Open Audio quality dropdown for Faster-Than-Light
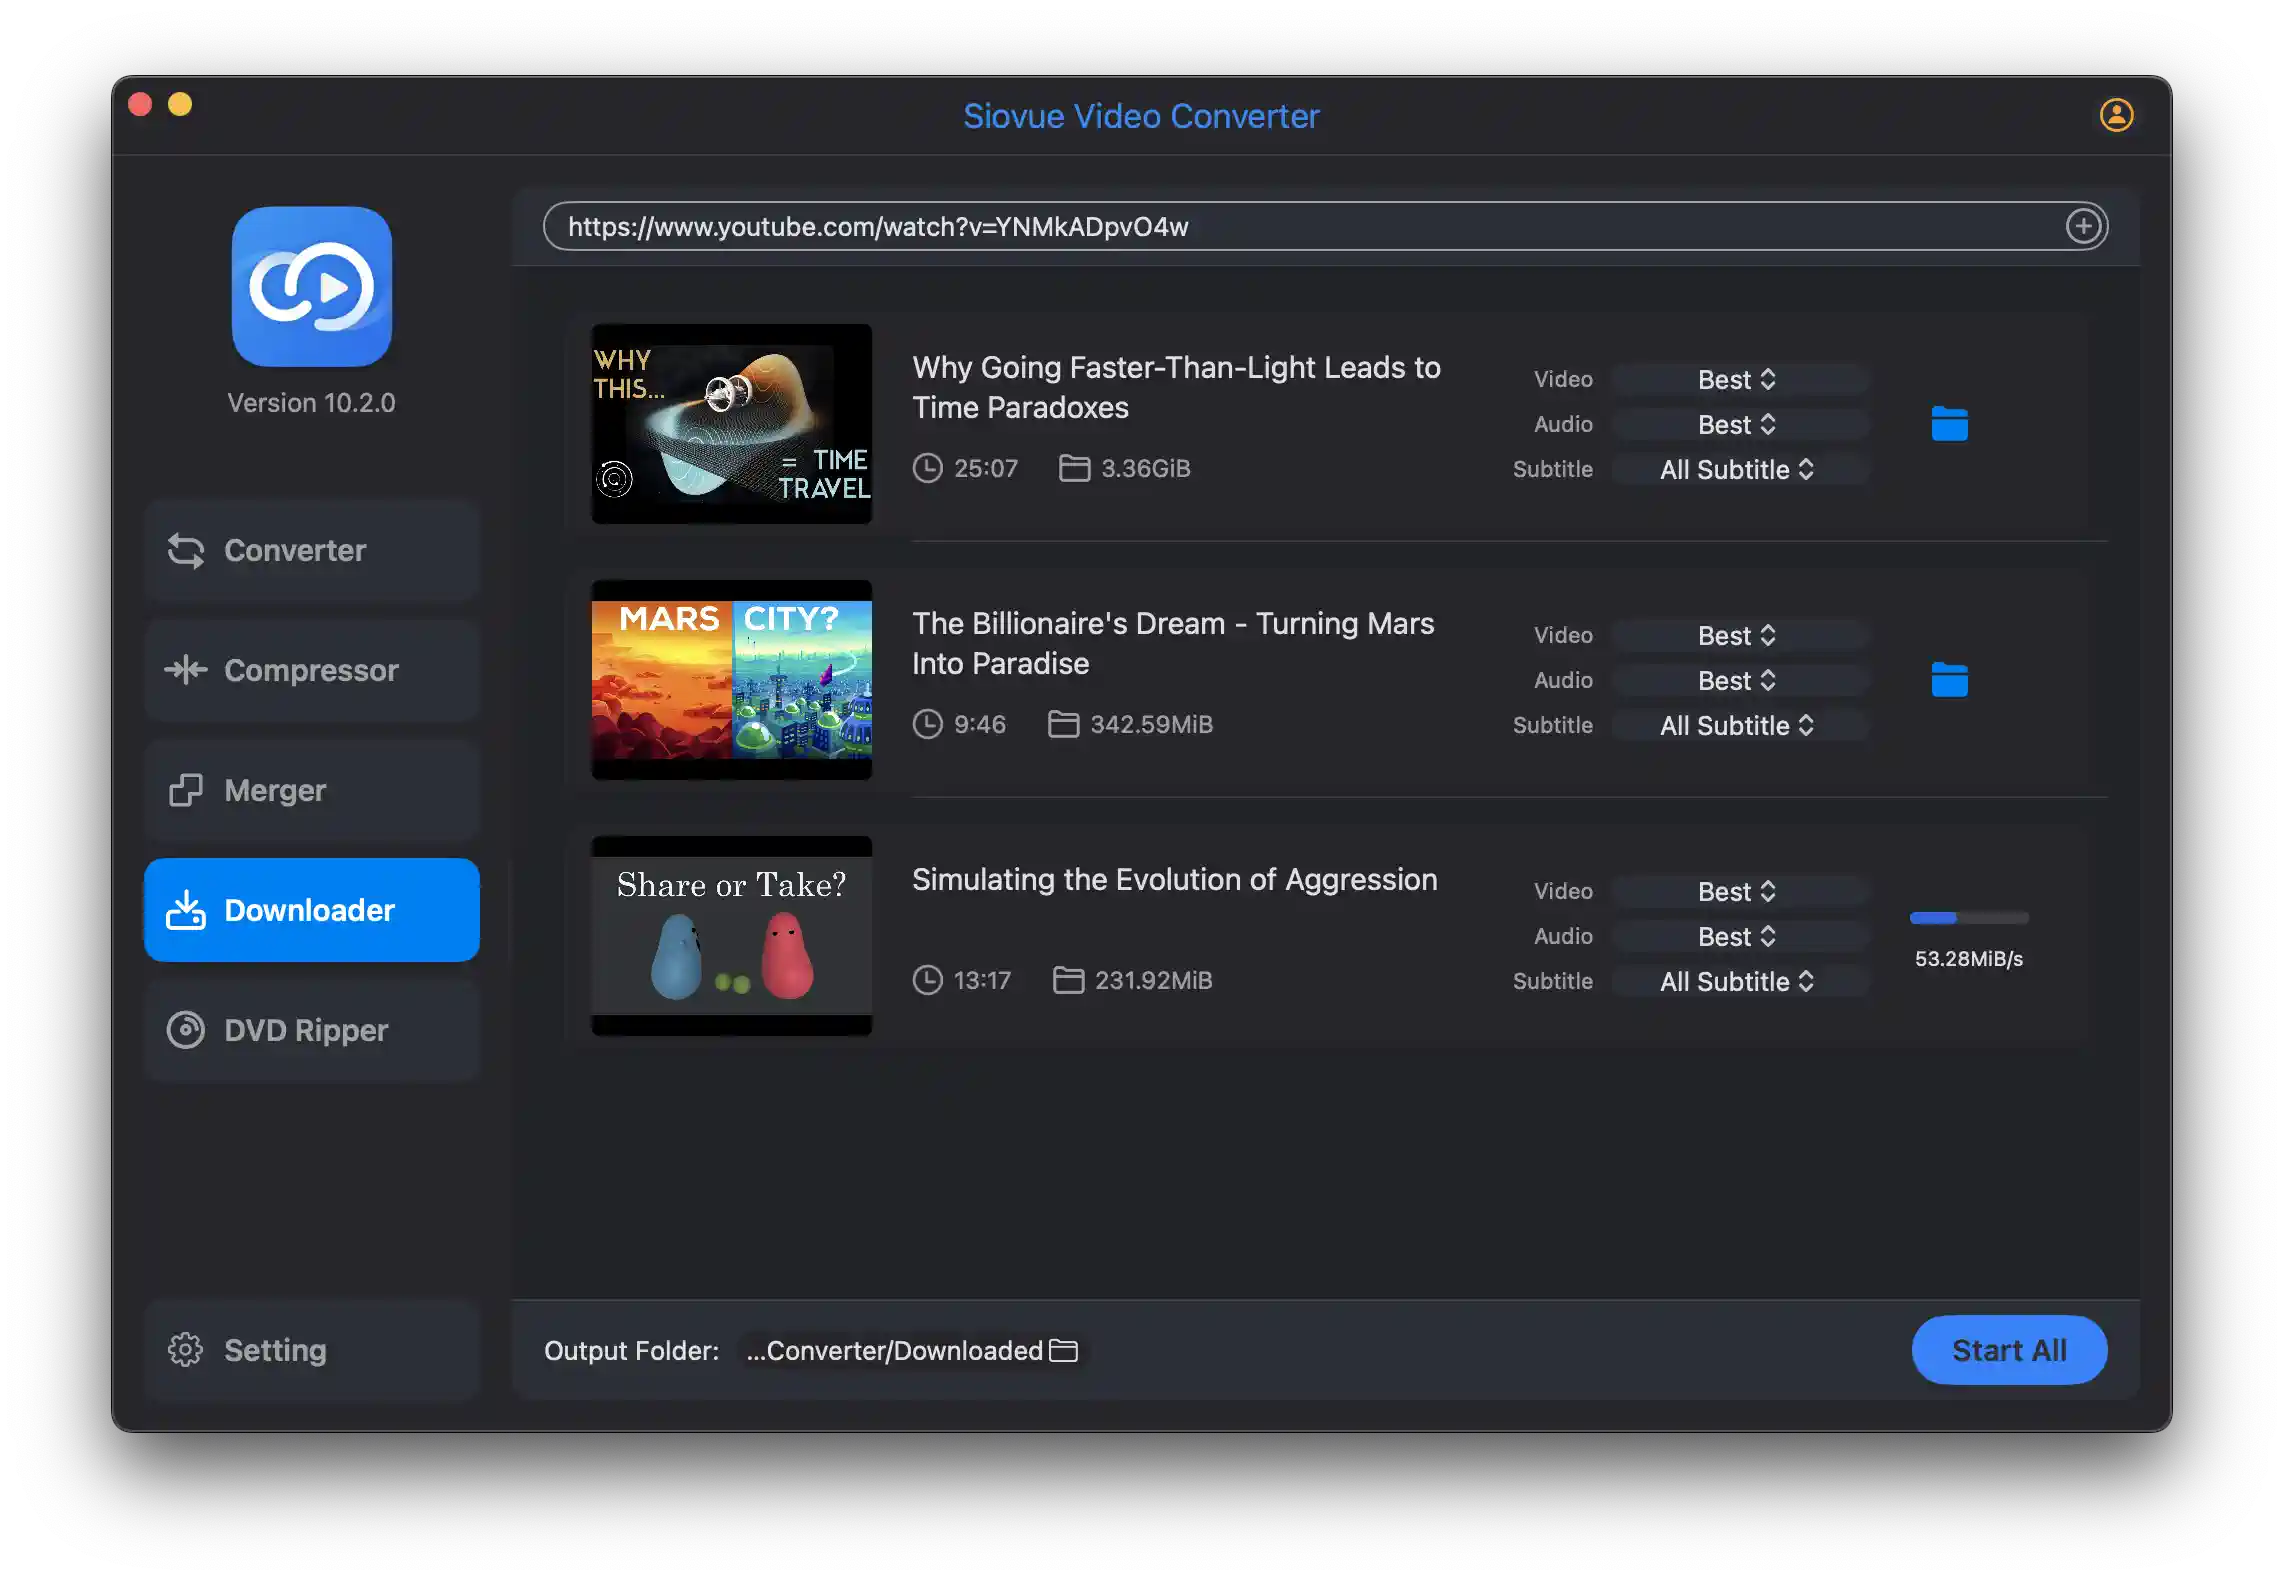The height and width of the screenshot is (1580, 2284). coord(1740,424)
